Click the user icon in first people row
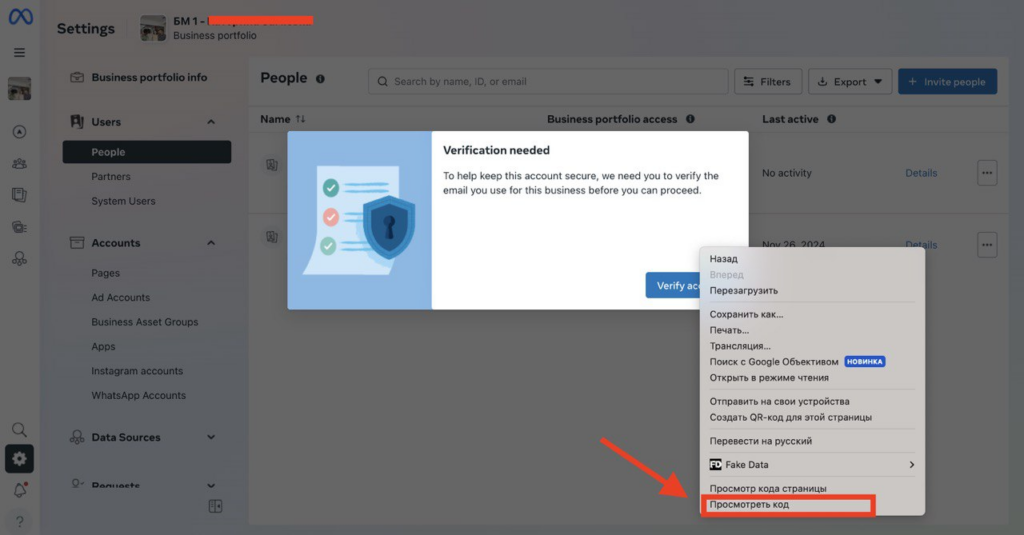Viewport: 1024px width, 535px height. 272,165
